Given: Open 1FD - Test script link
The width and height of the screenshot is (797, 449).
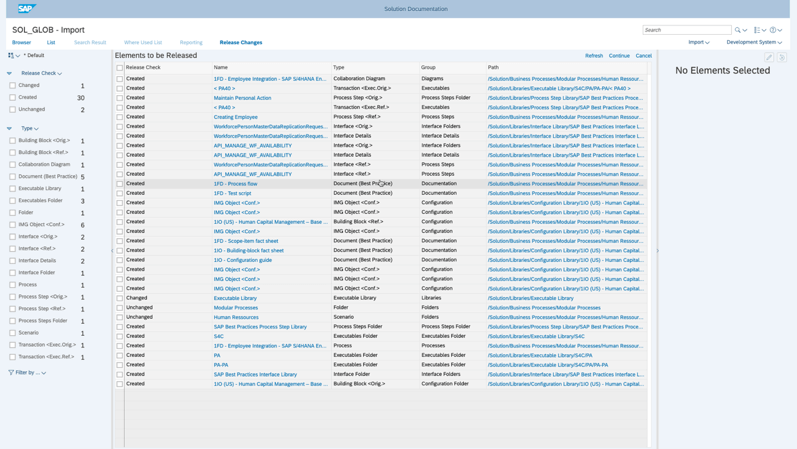Looking at the screenshot, I should (232, 193).
